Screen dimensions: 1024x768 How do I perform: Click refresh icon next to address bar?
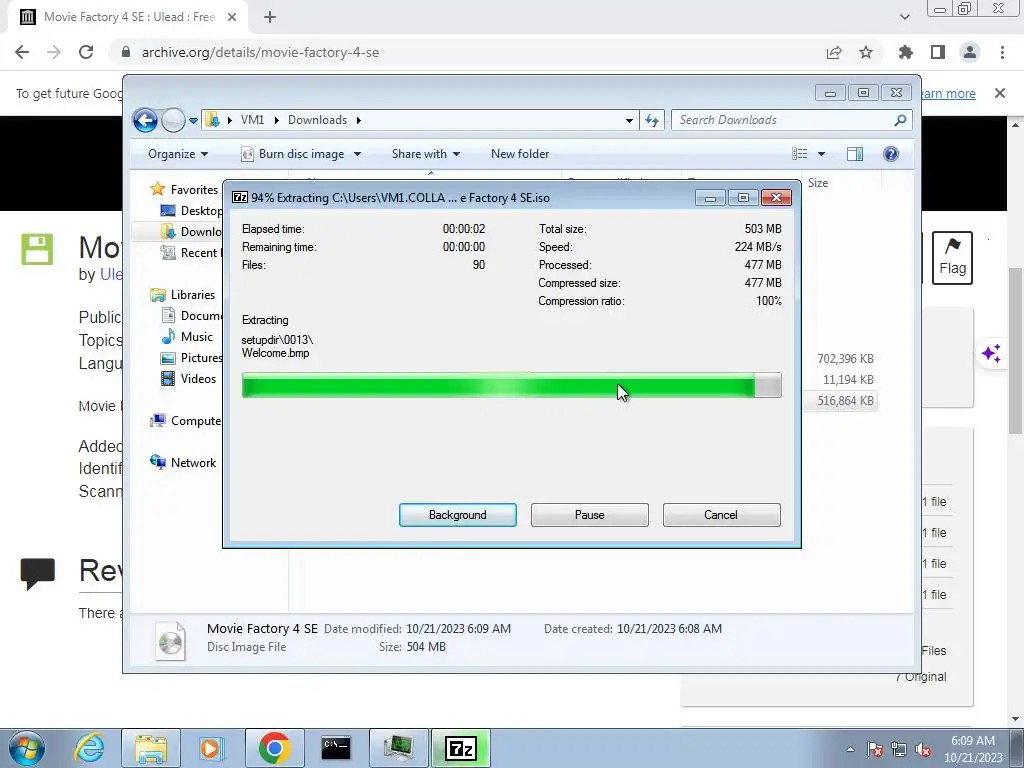(x=652, y=120)
